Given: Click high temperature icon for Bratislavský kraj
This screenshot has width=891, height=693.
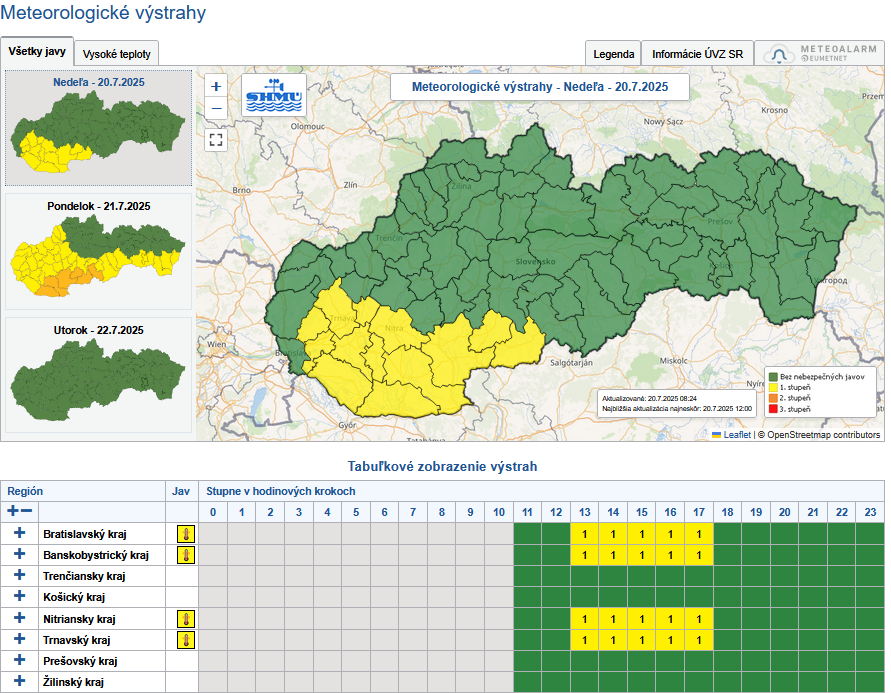Looking at the screenshot, I should [185, 534].
